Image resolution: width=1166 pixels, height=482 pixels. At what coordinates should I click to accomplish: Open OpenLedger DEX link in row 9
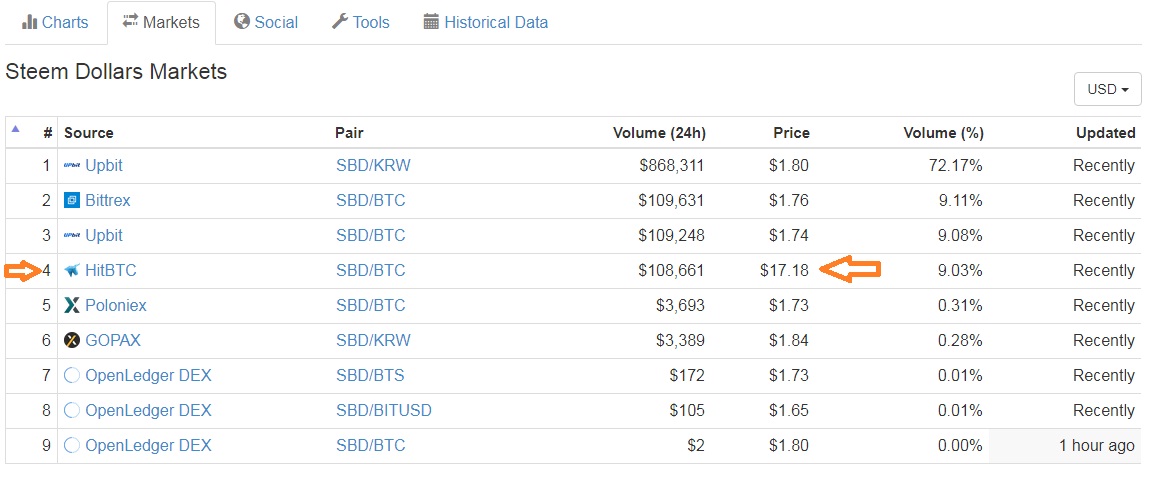pyautogui.click(x=148, y=445)
